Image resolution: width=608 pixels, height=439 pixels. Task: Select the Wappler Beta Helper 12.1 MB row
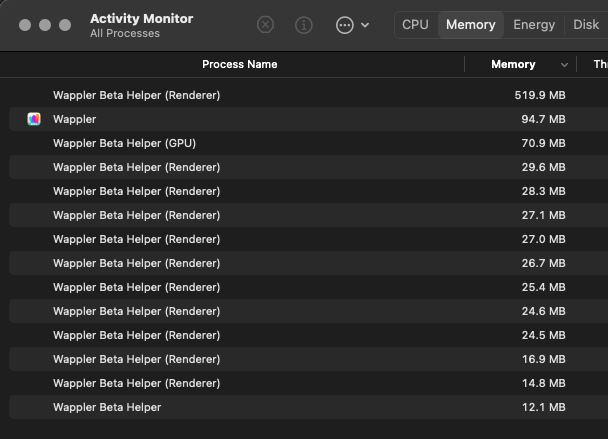pos(308,408)
